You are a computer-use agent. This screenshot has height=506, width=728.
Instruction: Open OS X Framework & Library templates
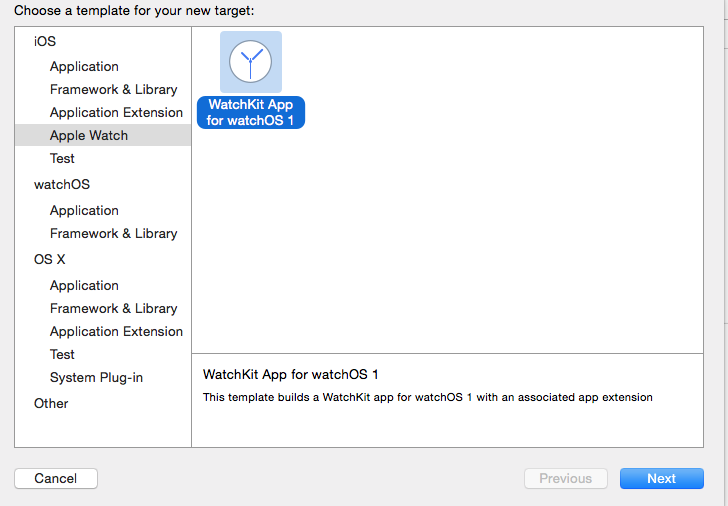click(x=113, y=308)
